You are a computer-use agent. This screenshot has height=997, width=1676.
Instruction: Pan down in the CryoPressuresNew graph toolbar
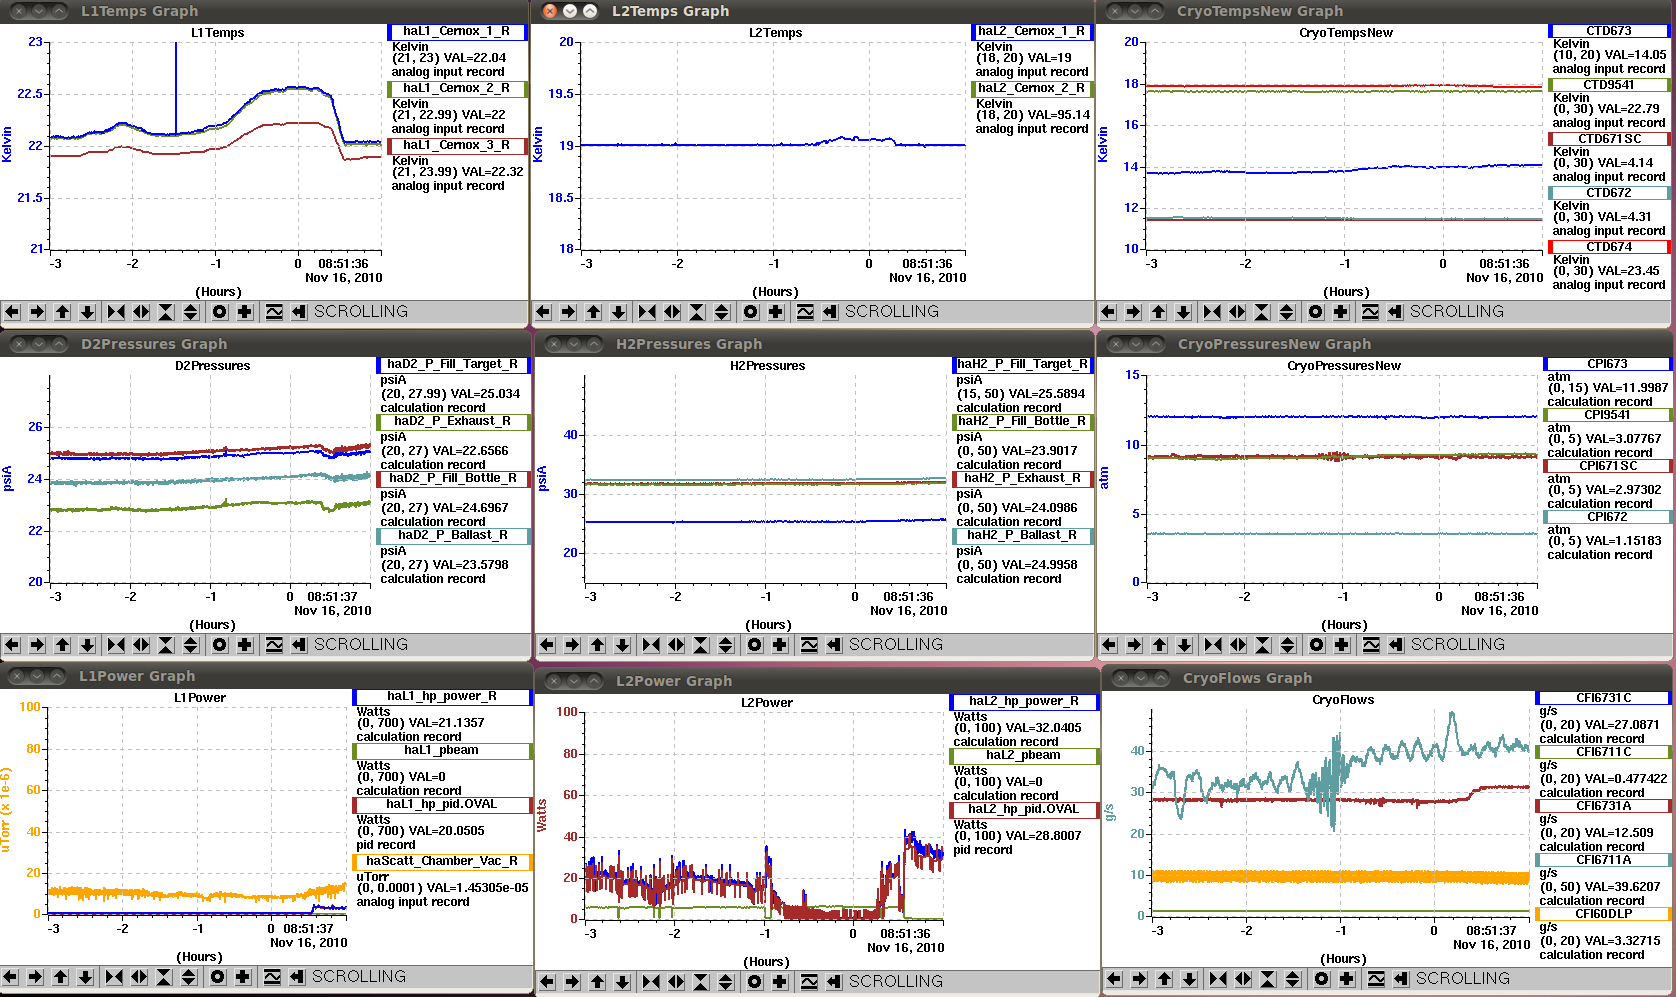point(1184,645)
